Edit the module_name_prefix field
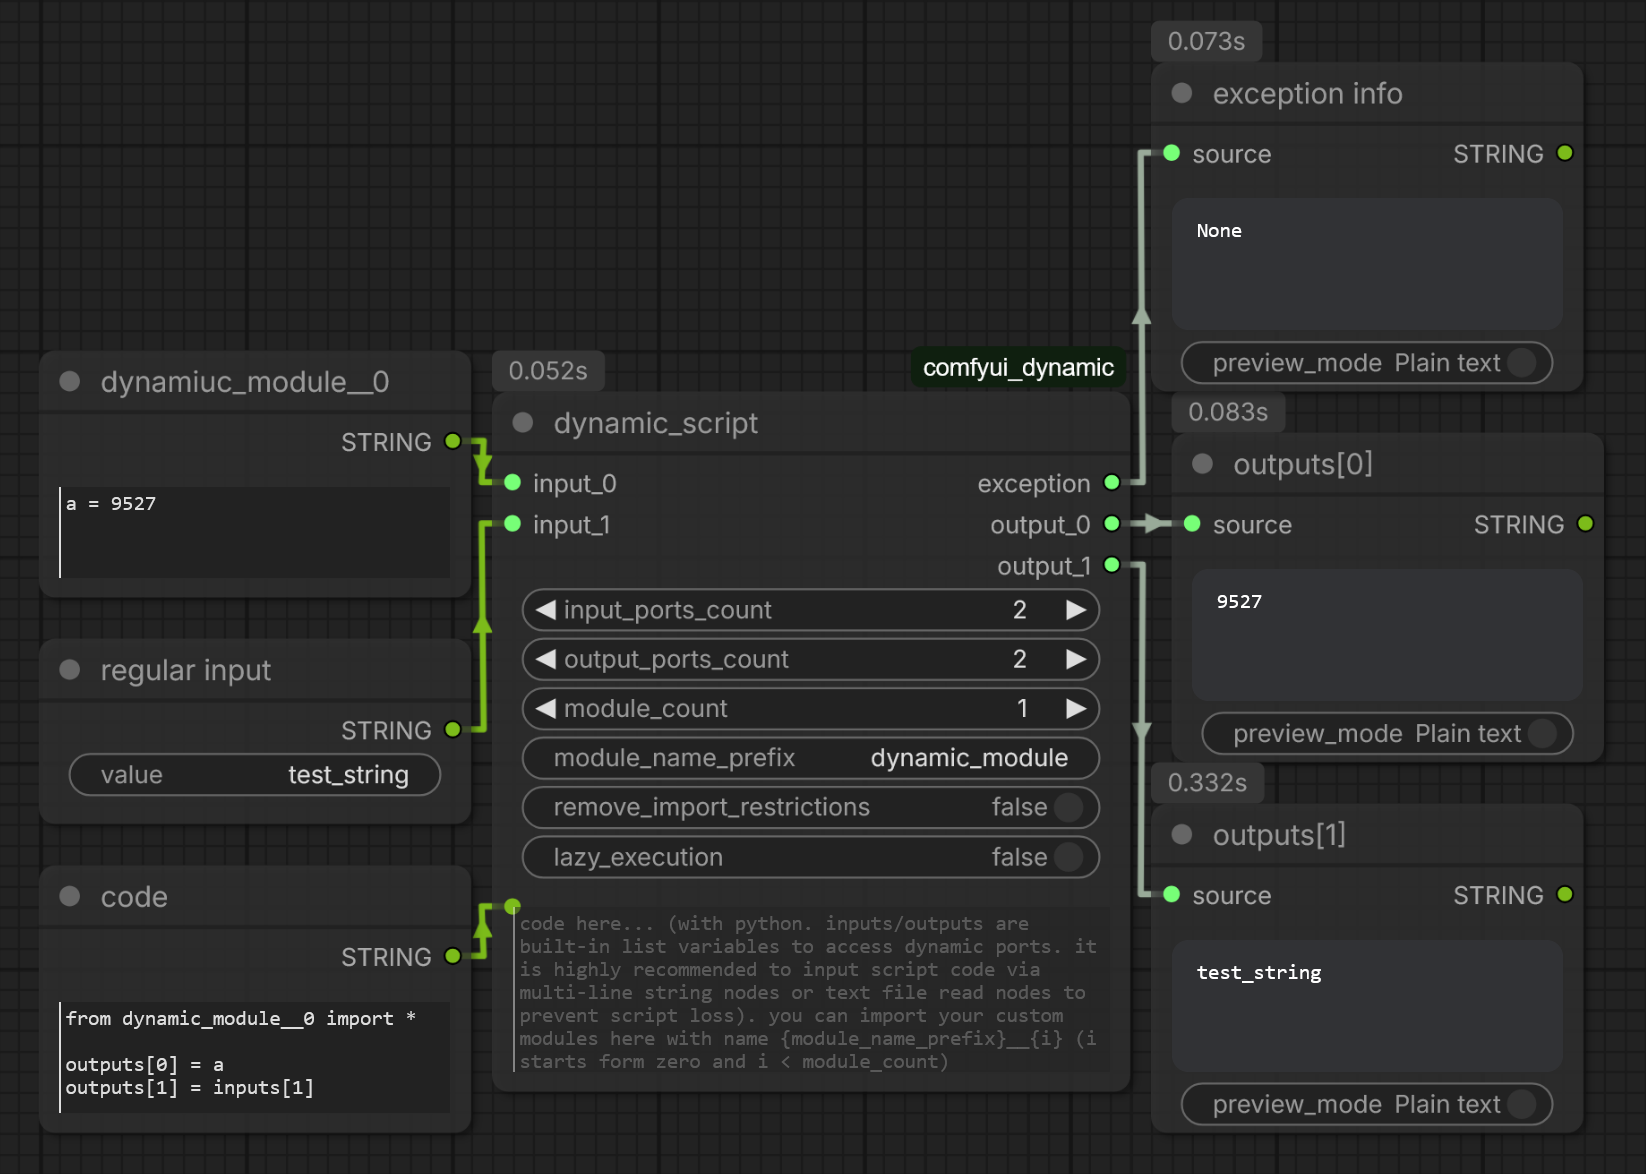Screen dimensions: 1646x1174 pyautogui.click(x=811, y=758)
